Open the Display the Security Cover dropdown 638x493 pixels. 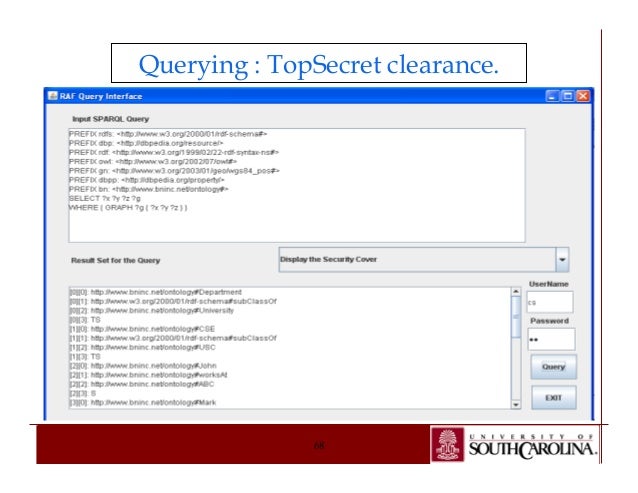coord(424,260)
